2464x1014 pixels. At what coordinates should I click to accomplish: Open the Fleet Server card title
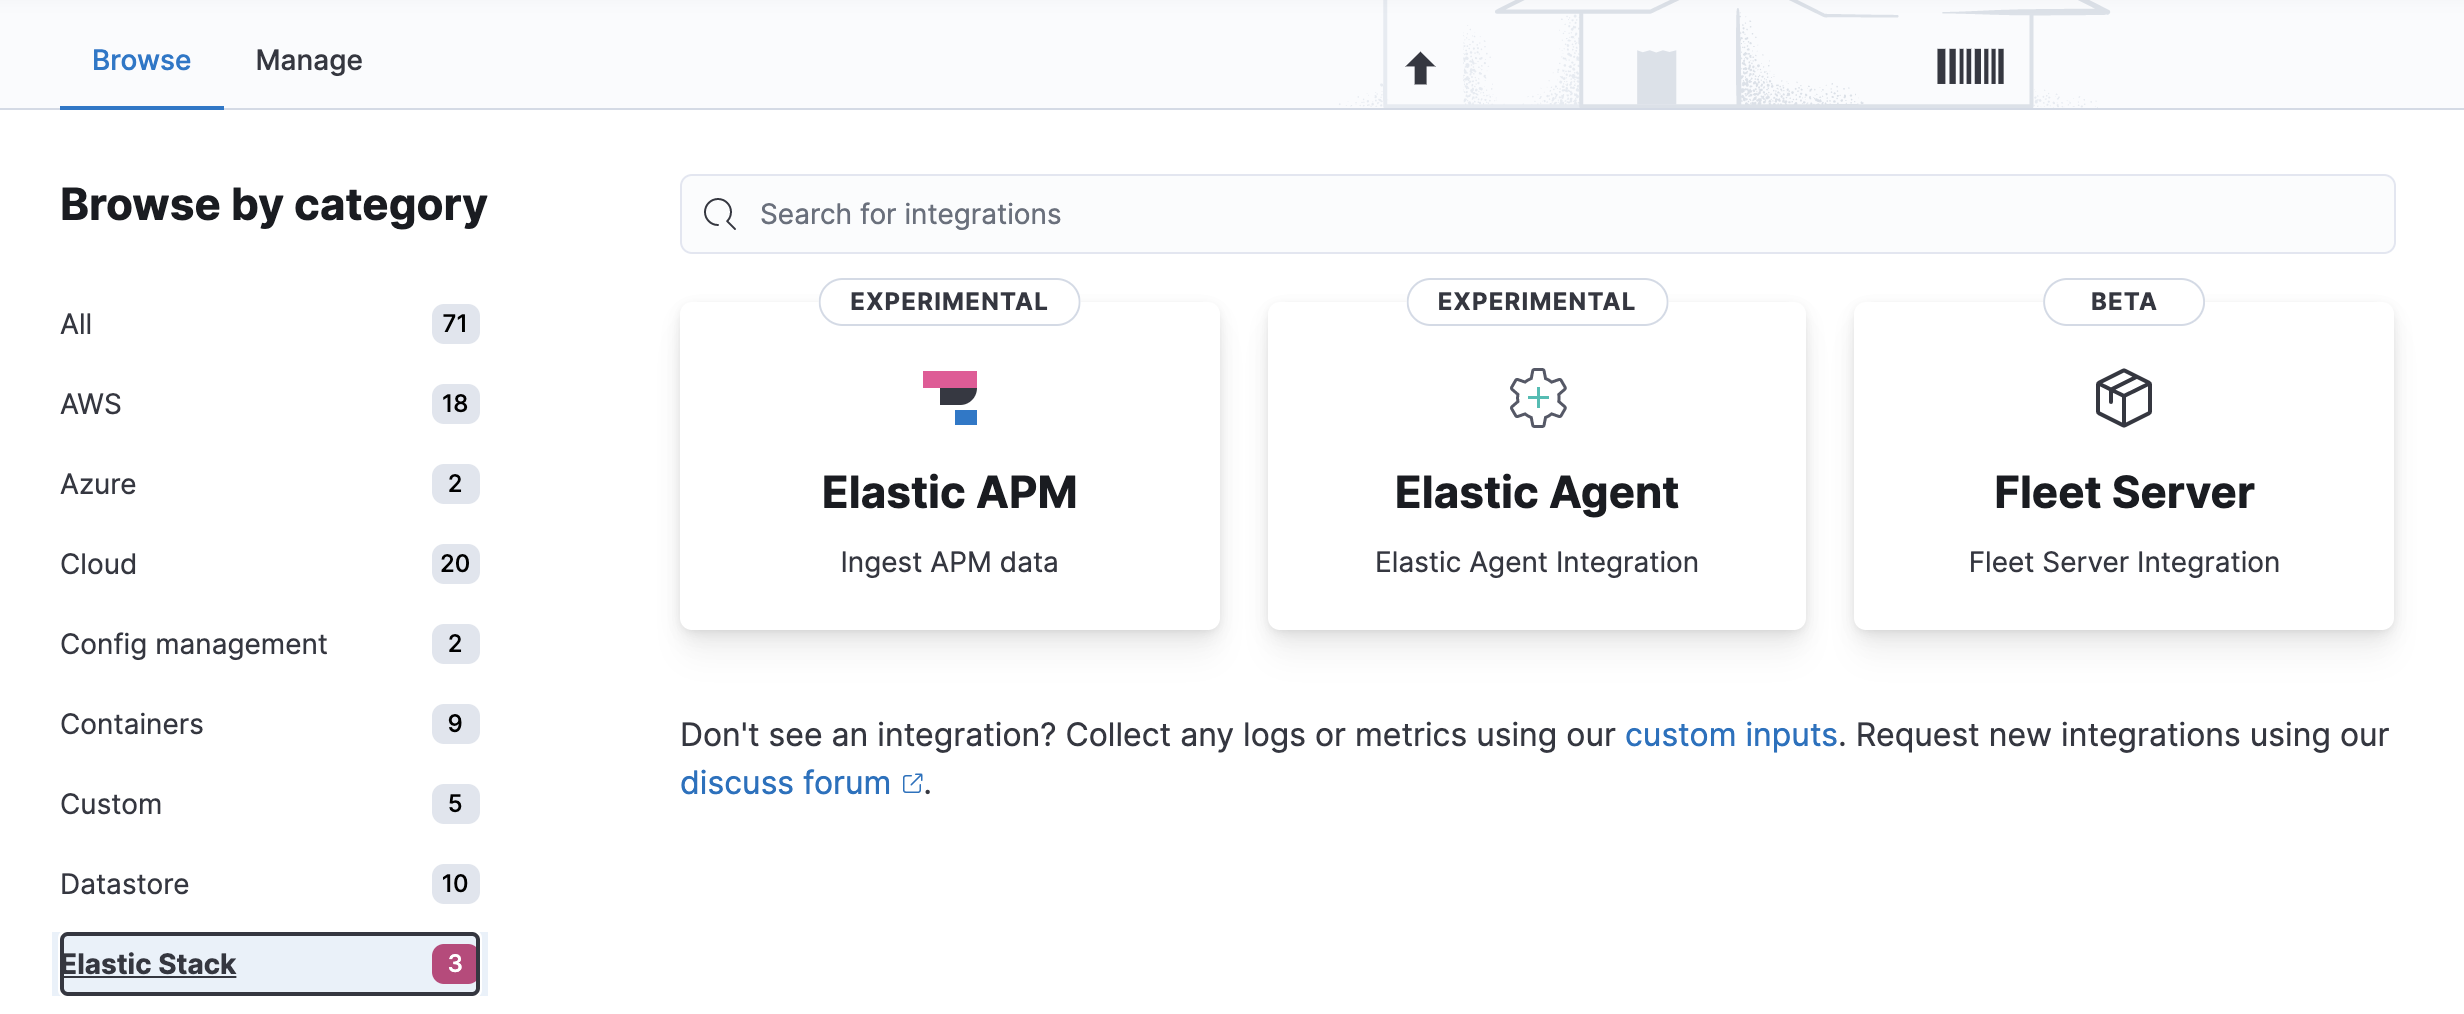[2124, 492]
